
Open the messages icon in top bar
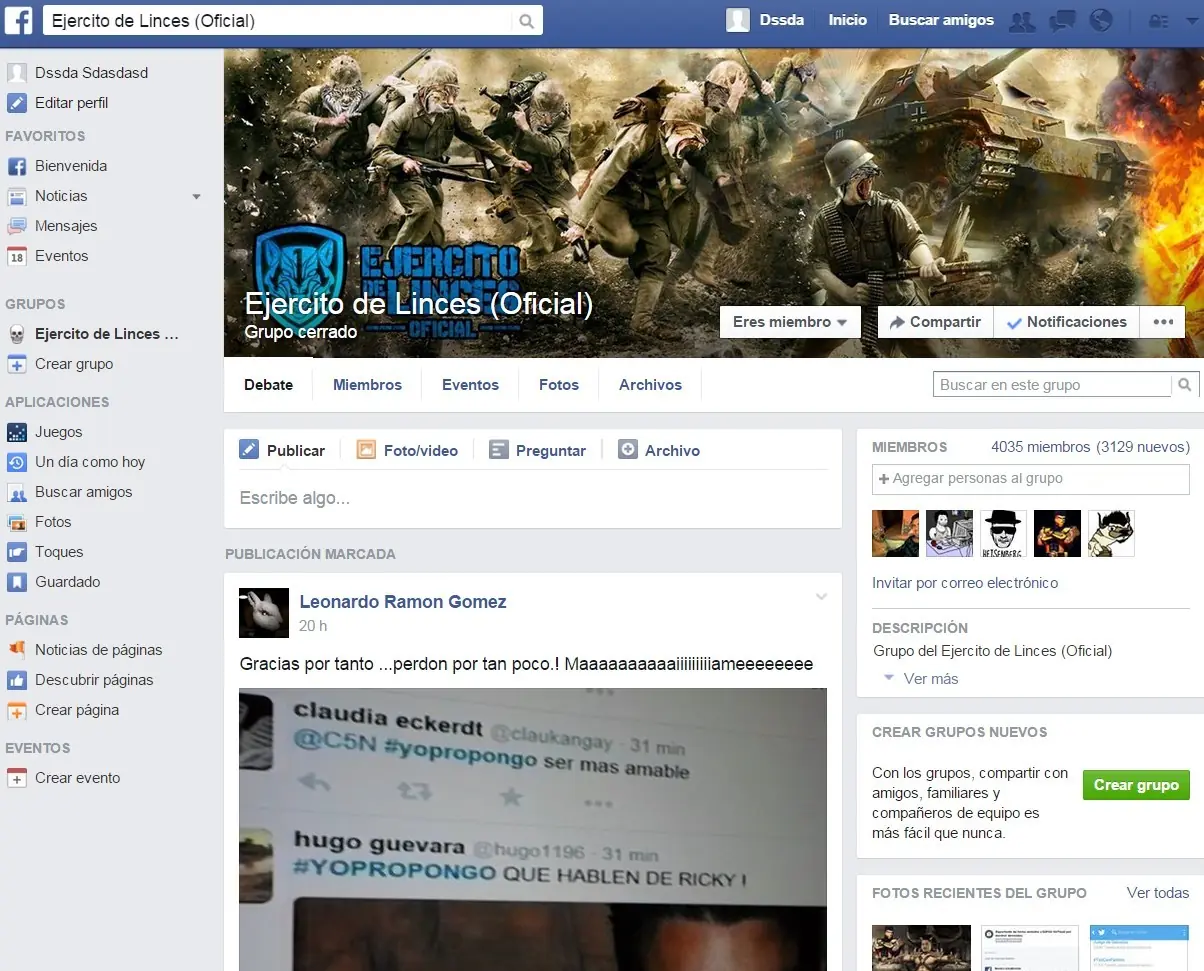point(1062,21)
